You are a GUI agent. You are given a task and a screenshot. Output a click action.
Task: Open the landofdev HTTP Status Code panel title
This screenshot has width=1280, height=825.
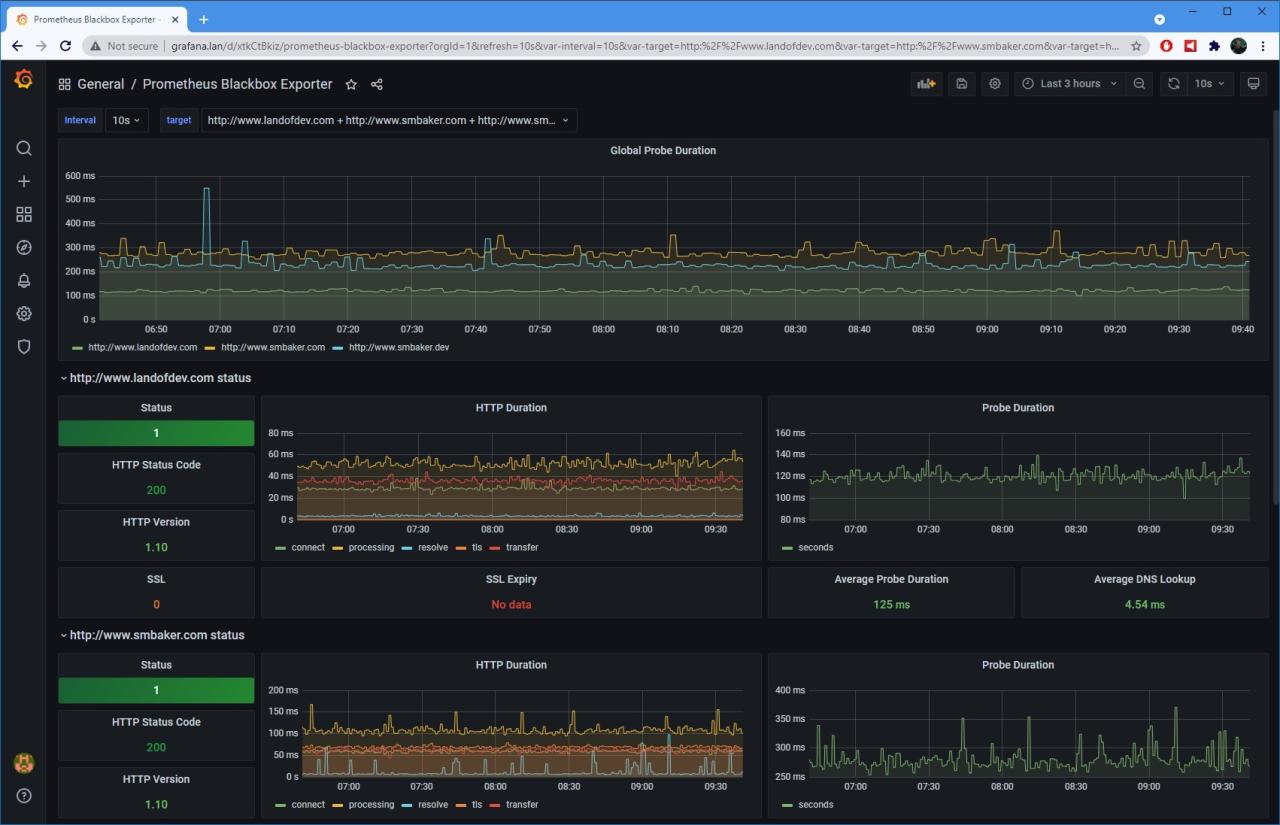pos(156,465)
